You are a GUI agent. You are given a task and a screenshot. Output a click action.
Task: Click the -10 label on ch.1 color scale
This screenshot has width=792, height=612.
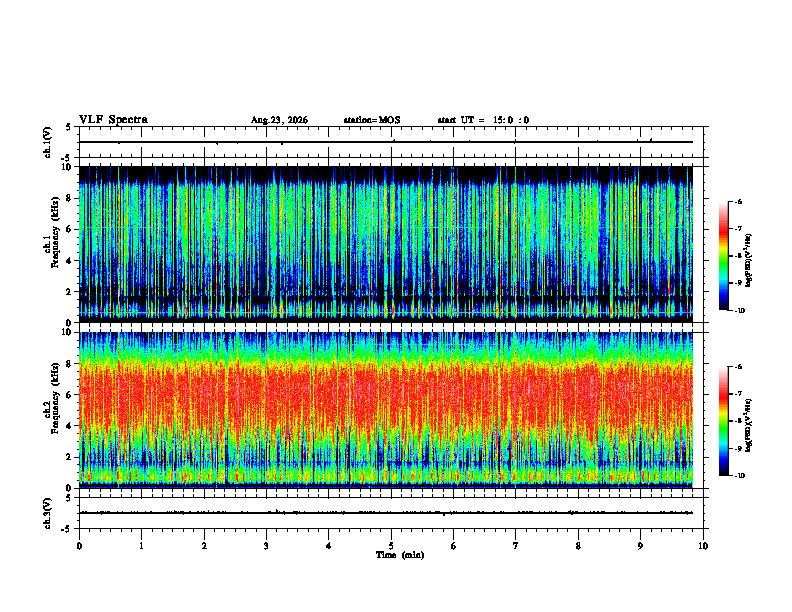740,311
